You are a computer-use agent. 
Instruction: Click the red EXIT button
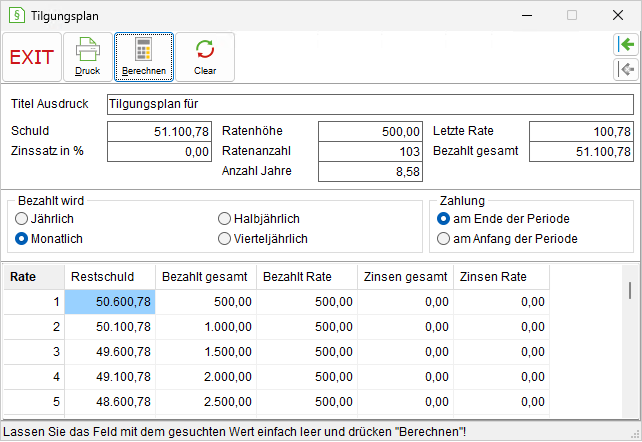click(32, 57)
